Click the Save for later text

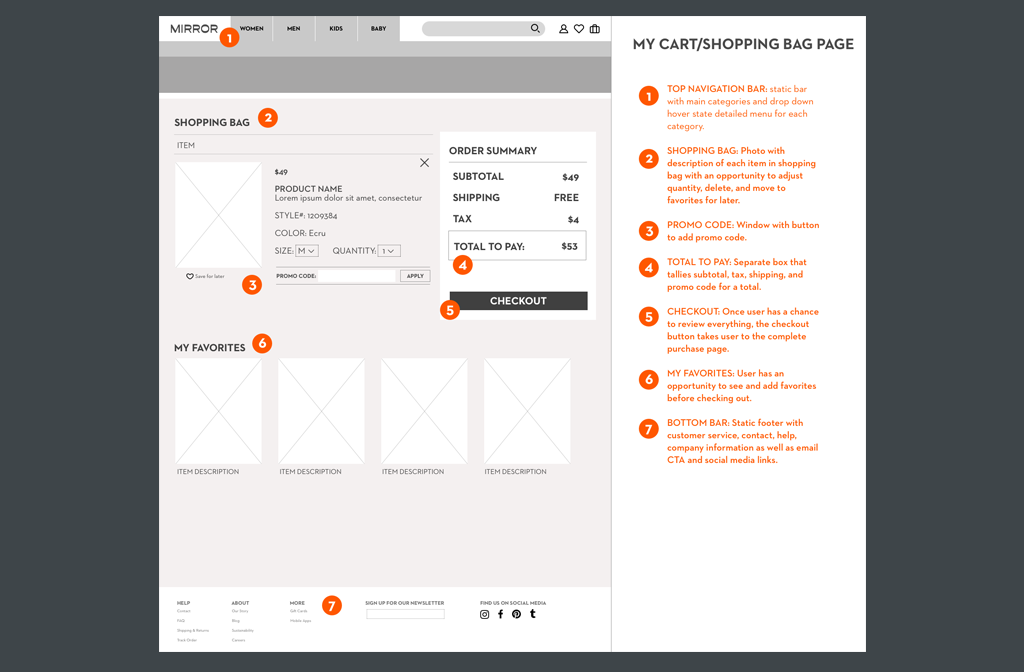pos(210,276)
